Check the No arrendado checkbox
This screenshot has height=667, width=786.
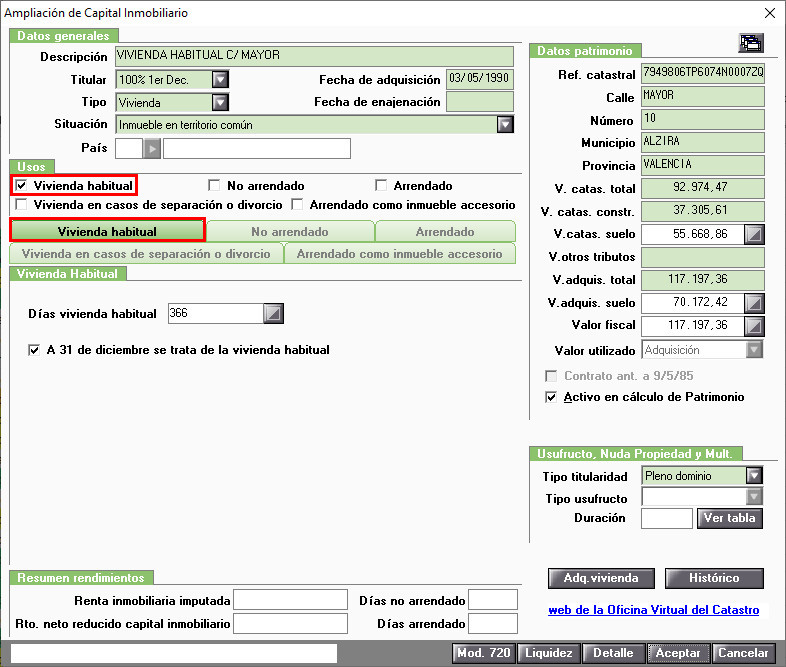coord(214,186)
